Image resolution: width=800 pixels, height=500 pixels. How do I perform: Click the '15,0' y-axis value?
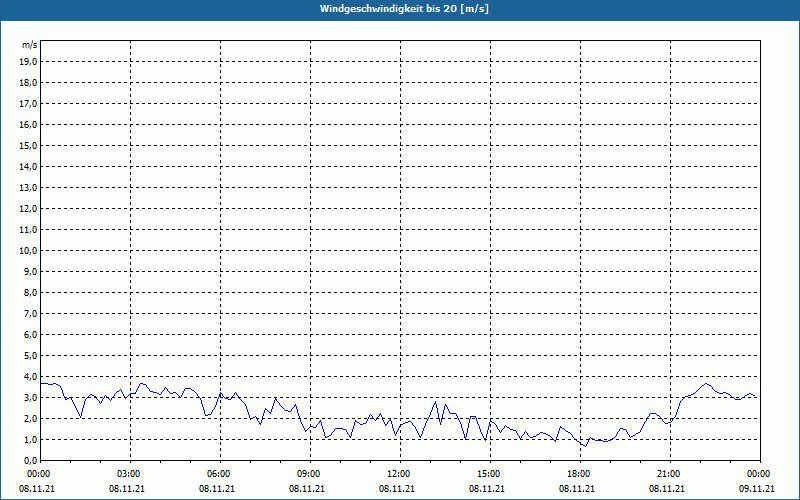coord(28,145)
